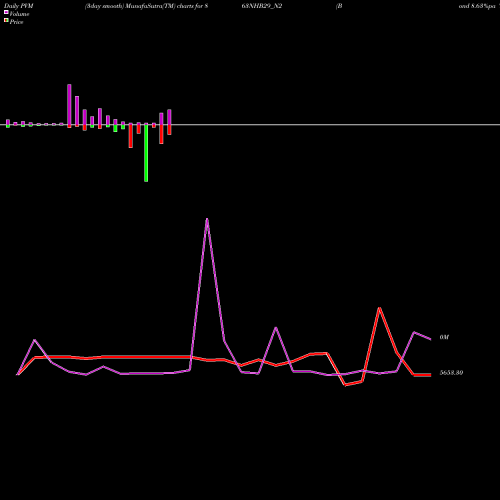Click the Volume legend color swatch
This screenshot has width=500, height=500.
point(6,12)
